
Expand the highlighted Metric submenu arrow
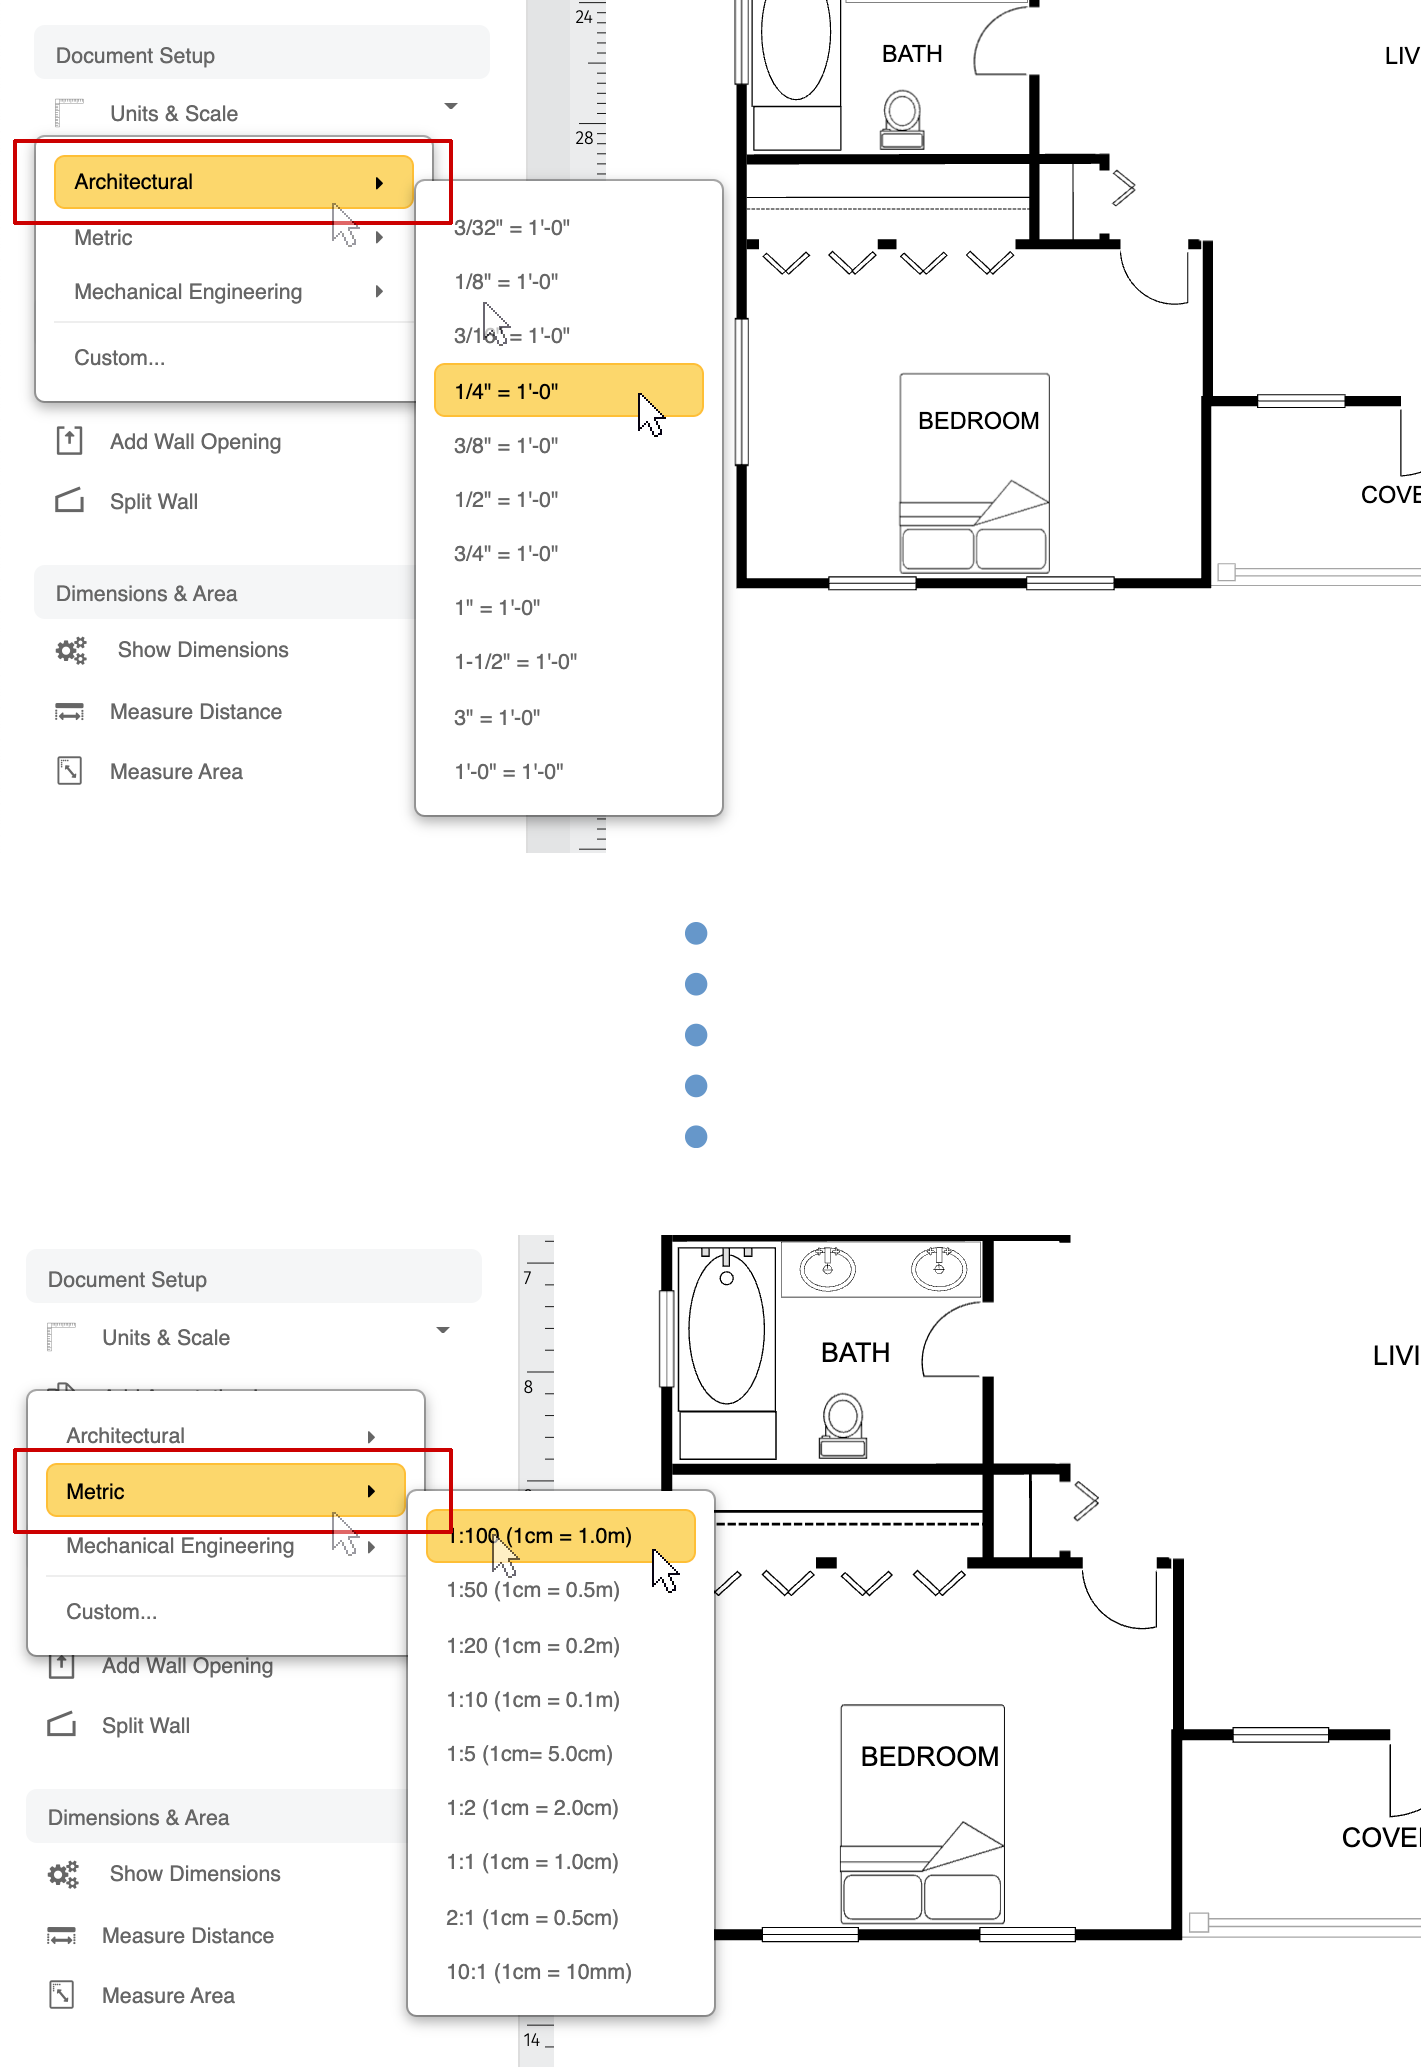(x=371, y=1492)
